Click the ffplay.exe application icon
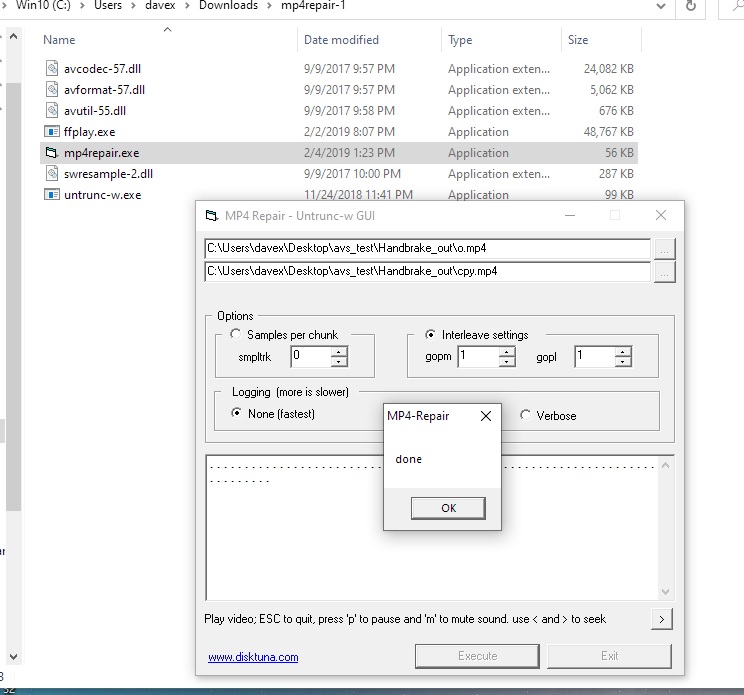Screen dimensions: 744x695 (x=52, y=131)
